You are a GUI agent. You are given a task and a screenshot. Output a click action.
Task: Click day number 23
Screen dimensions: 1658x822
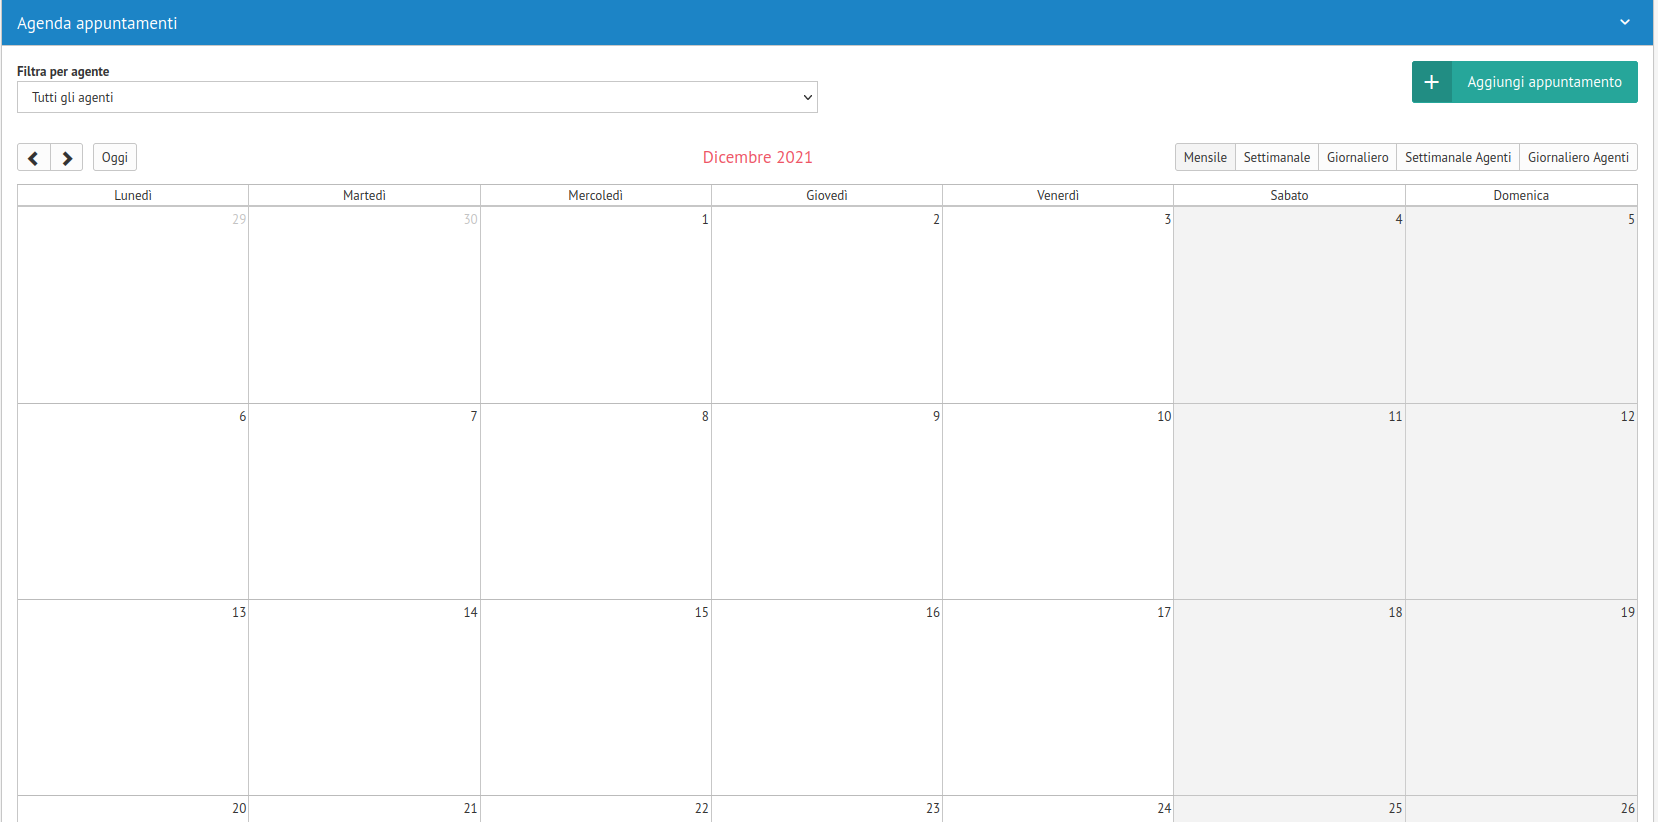click(932, 808)
